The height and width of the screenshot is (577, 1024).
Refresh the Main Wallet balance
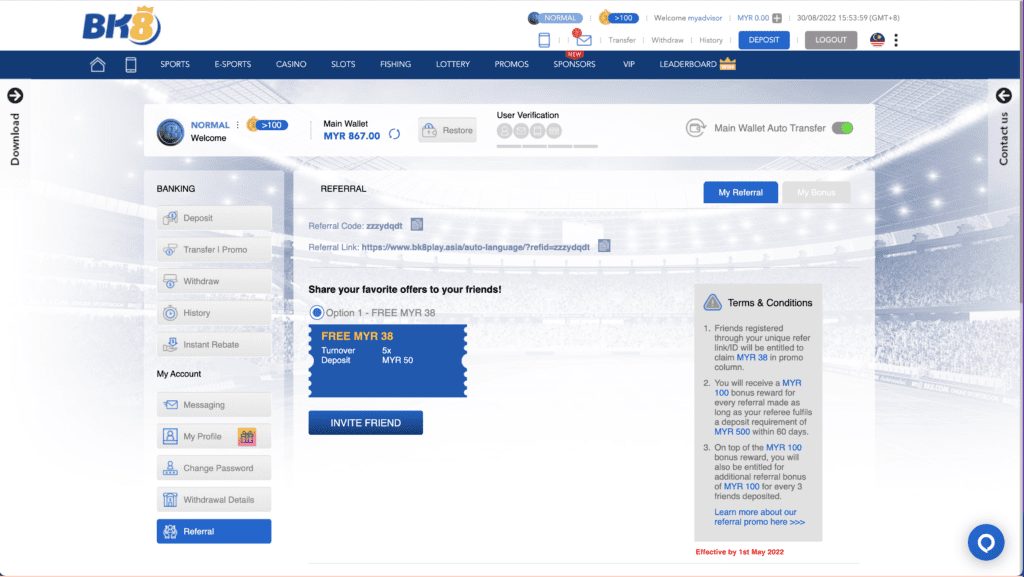394,134
